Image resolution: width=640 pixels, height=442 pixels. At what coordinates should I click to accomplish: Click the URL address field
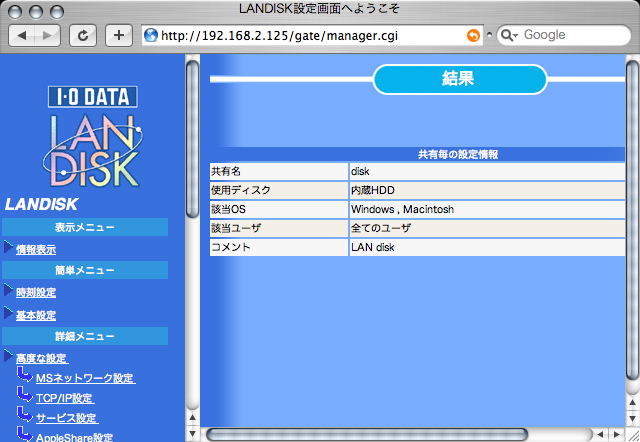(312, 36)
